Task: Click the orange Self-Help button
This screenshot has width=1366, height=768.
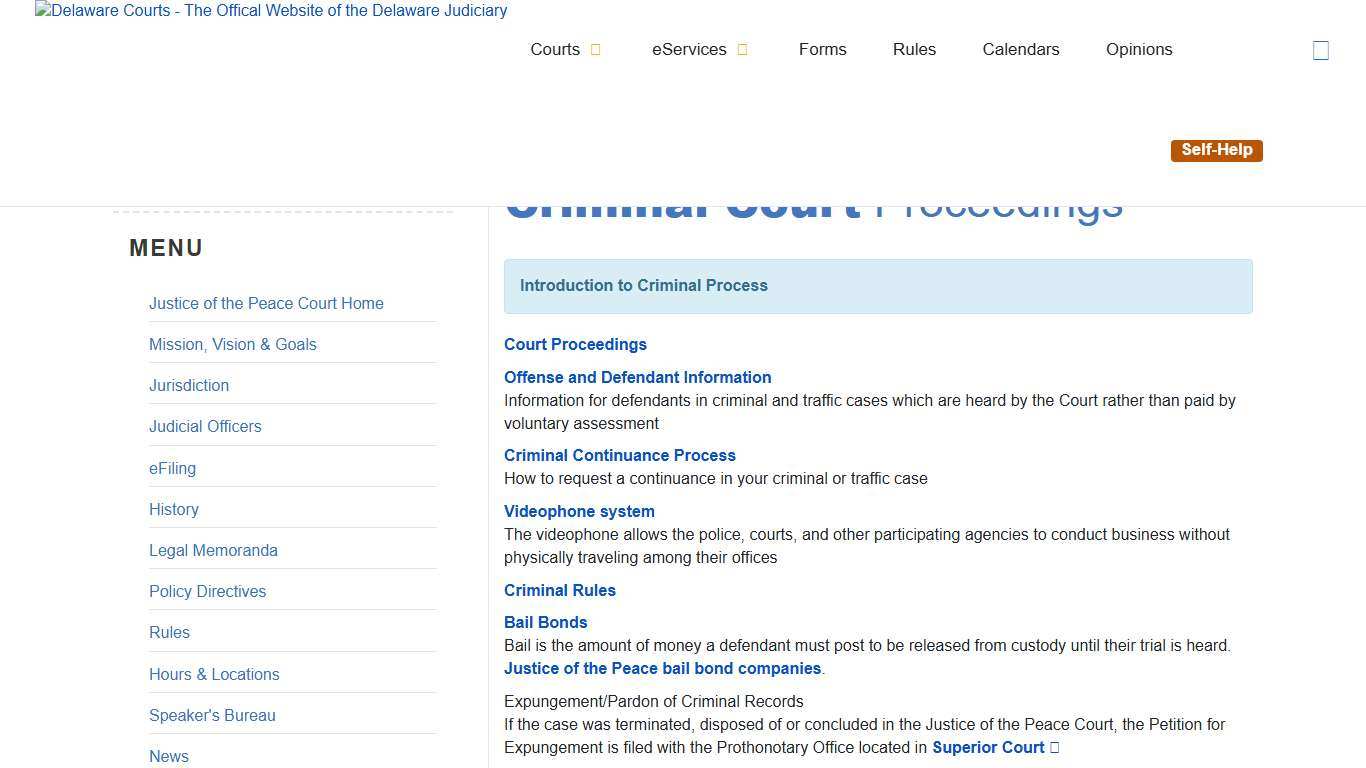Action: tap(1216, 150)
